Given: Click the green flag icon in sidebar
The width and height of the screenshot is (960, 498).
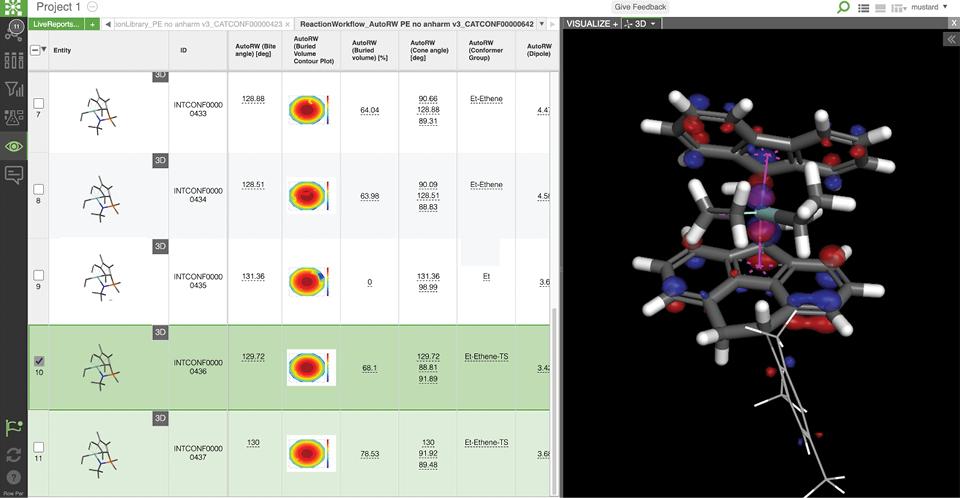Looking at the screenshot, I should (x=14, y=427).
